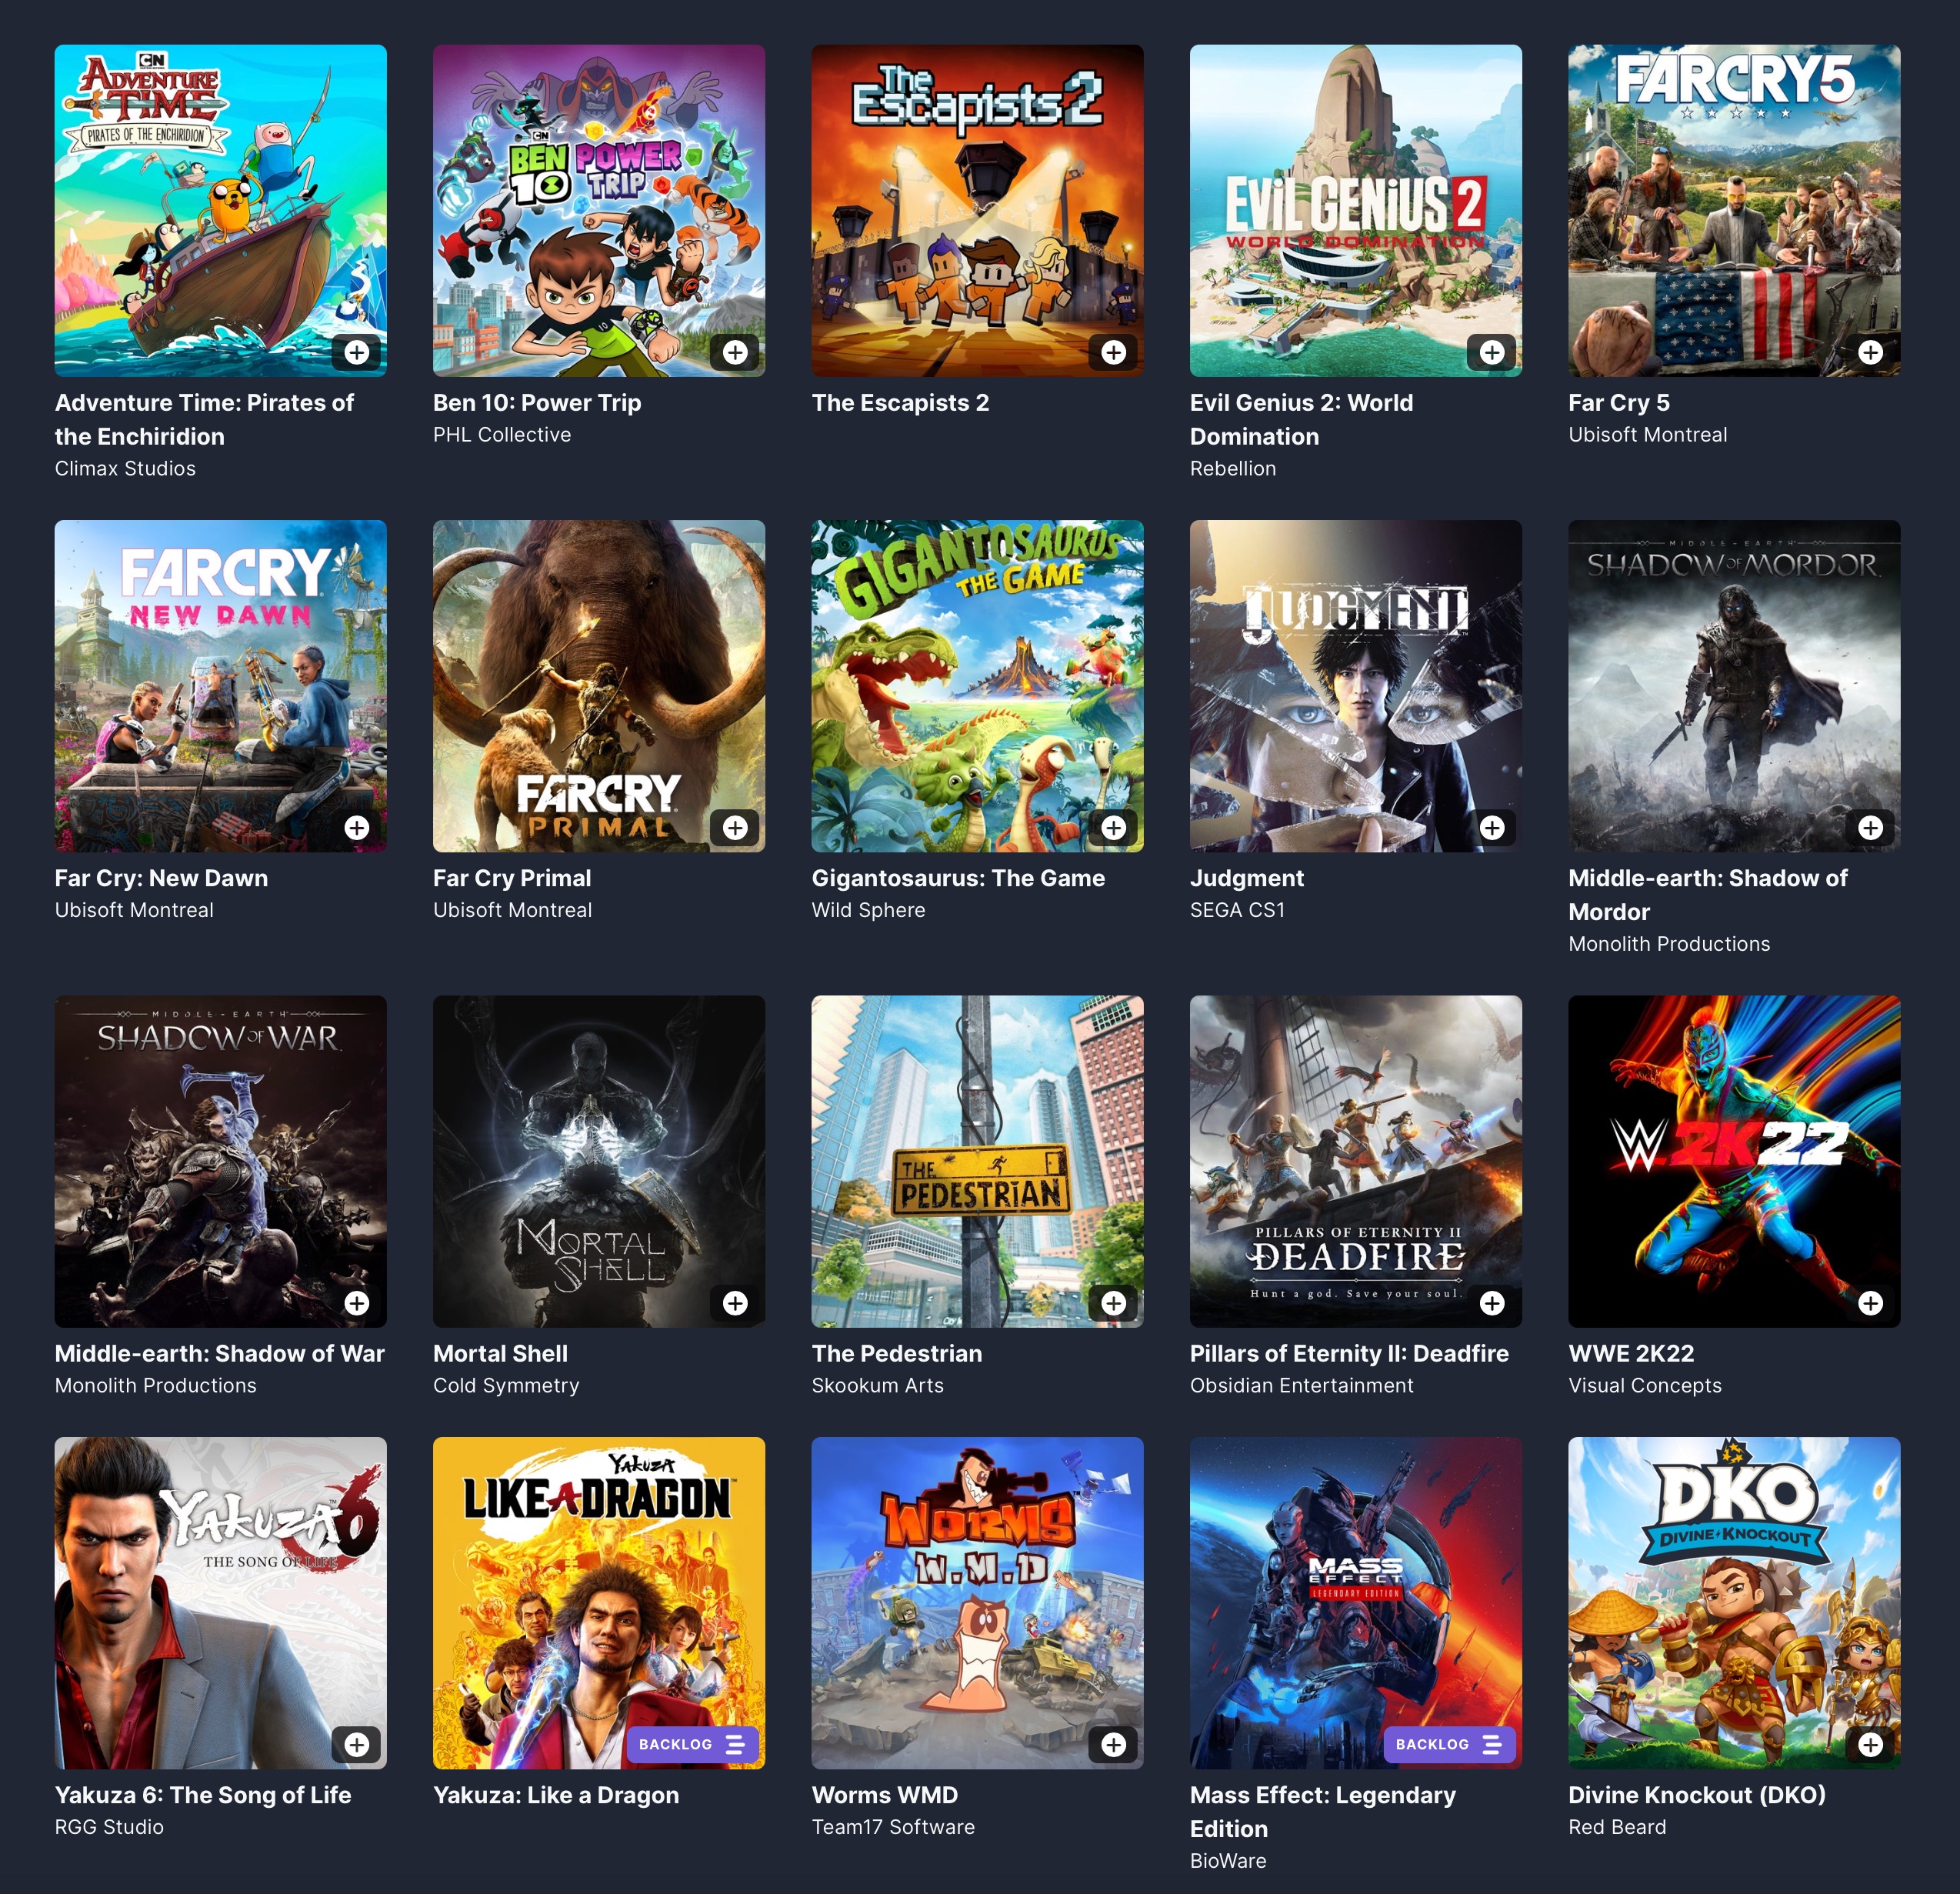The height and width of the screenshot is (1894, 1960).
Task: Click the RGG Studio developer name
Action: (109, 1827)
